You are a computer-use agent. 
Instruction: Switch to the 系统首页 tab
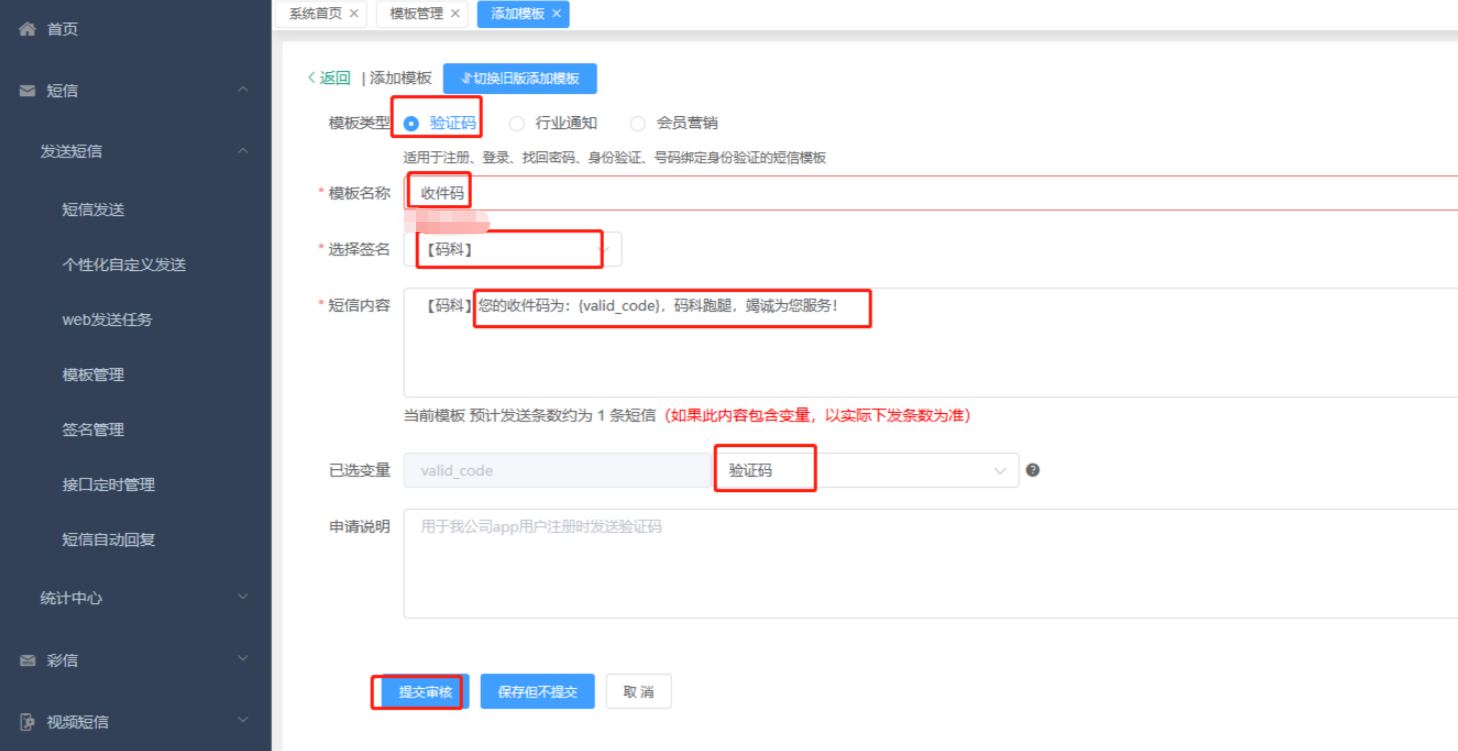pyautogui.click(x=315, y=13)
